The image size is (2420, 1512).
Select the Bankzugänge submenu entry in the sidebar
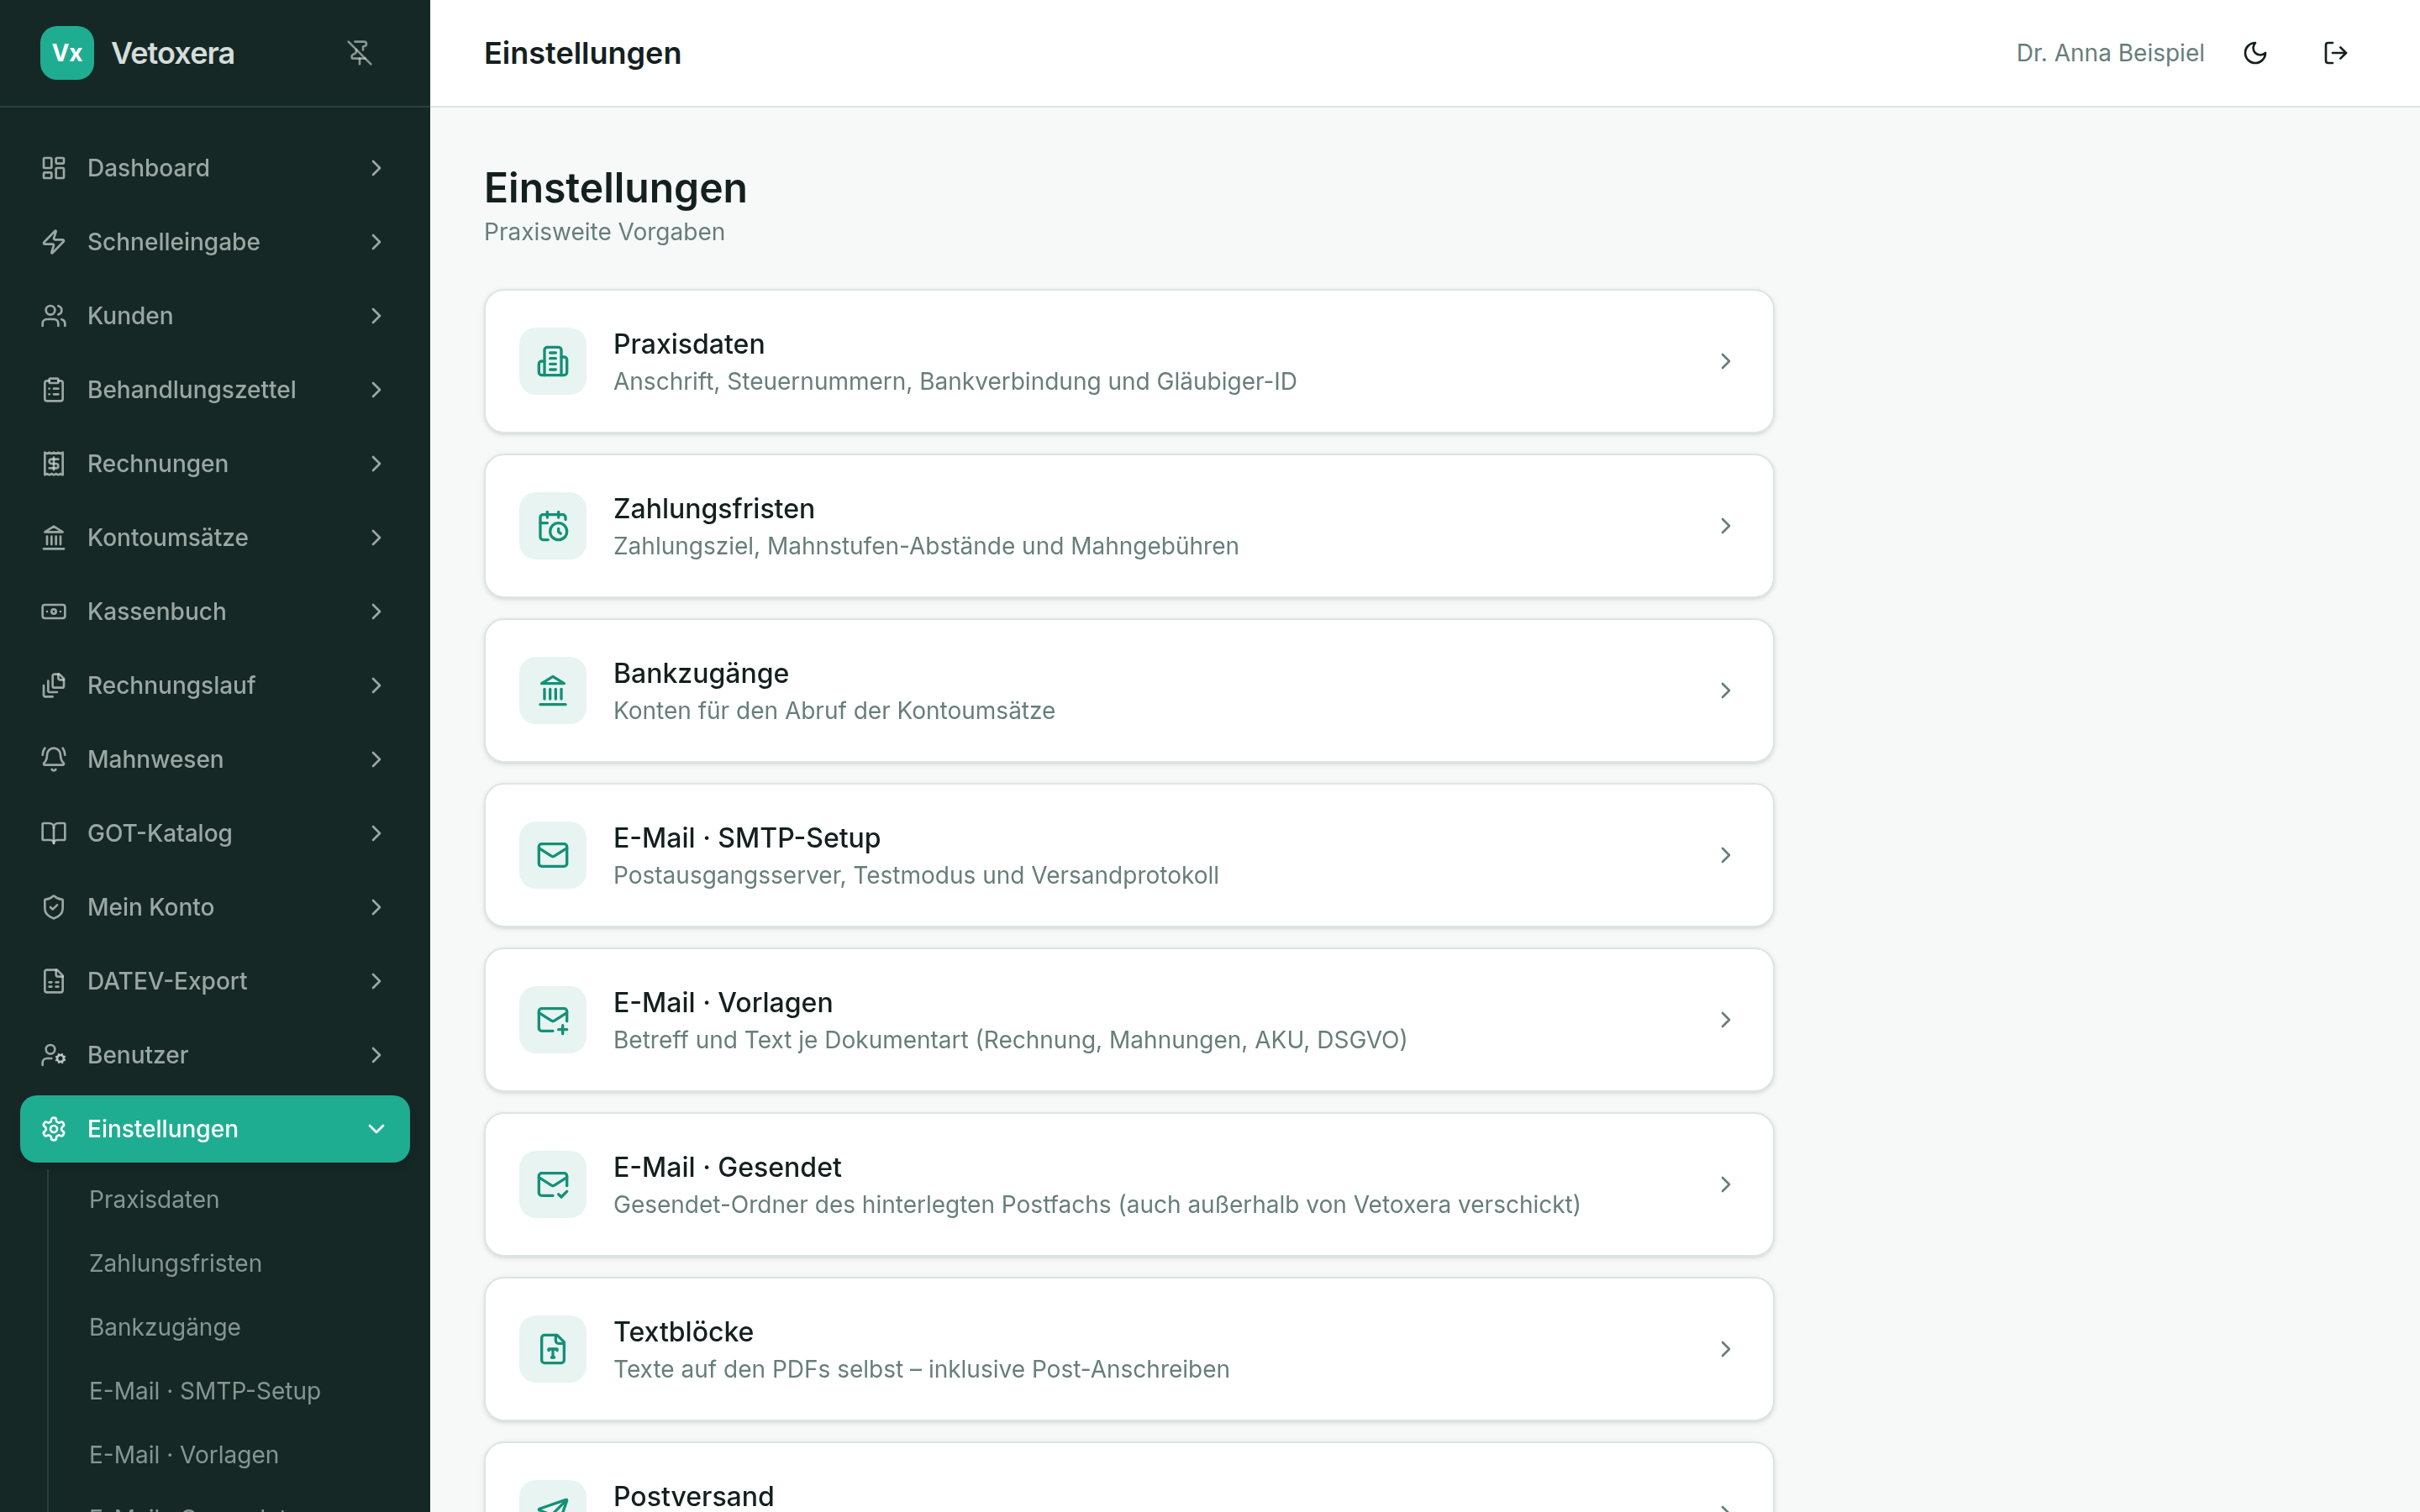[165, 1328]
